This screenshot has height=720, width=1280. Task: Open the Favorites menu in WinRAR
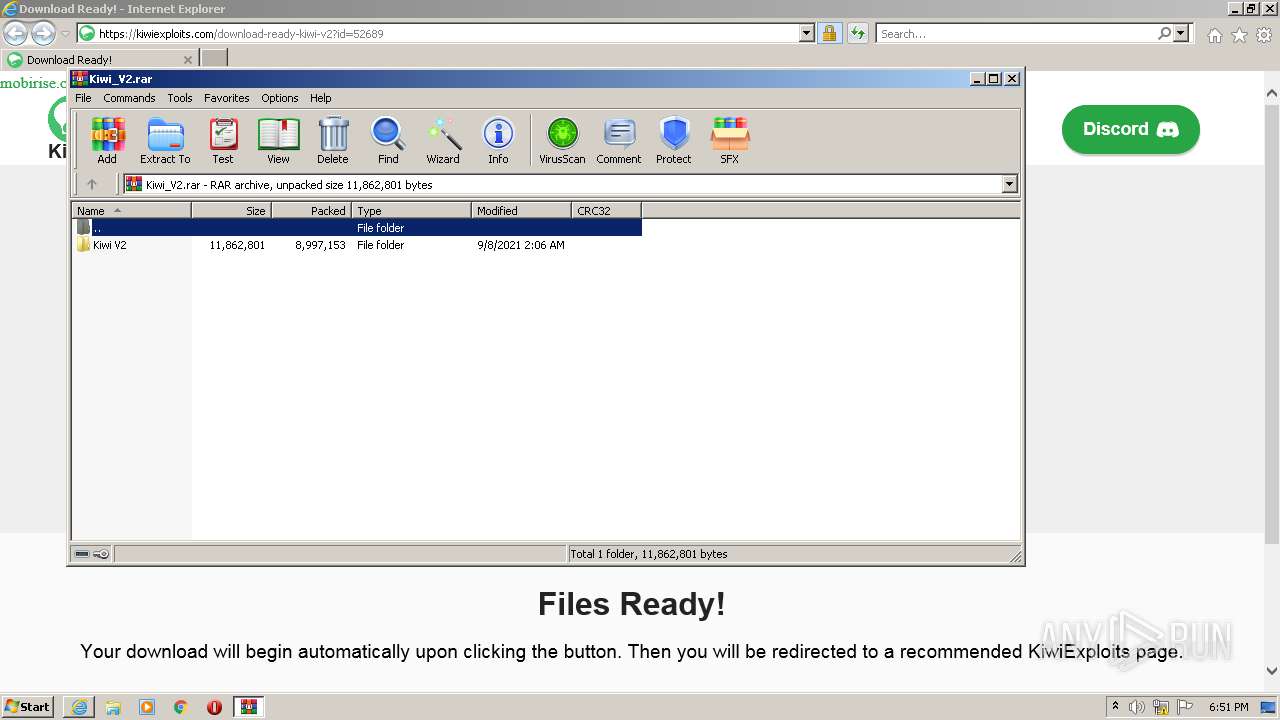(x=227, y=98)
